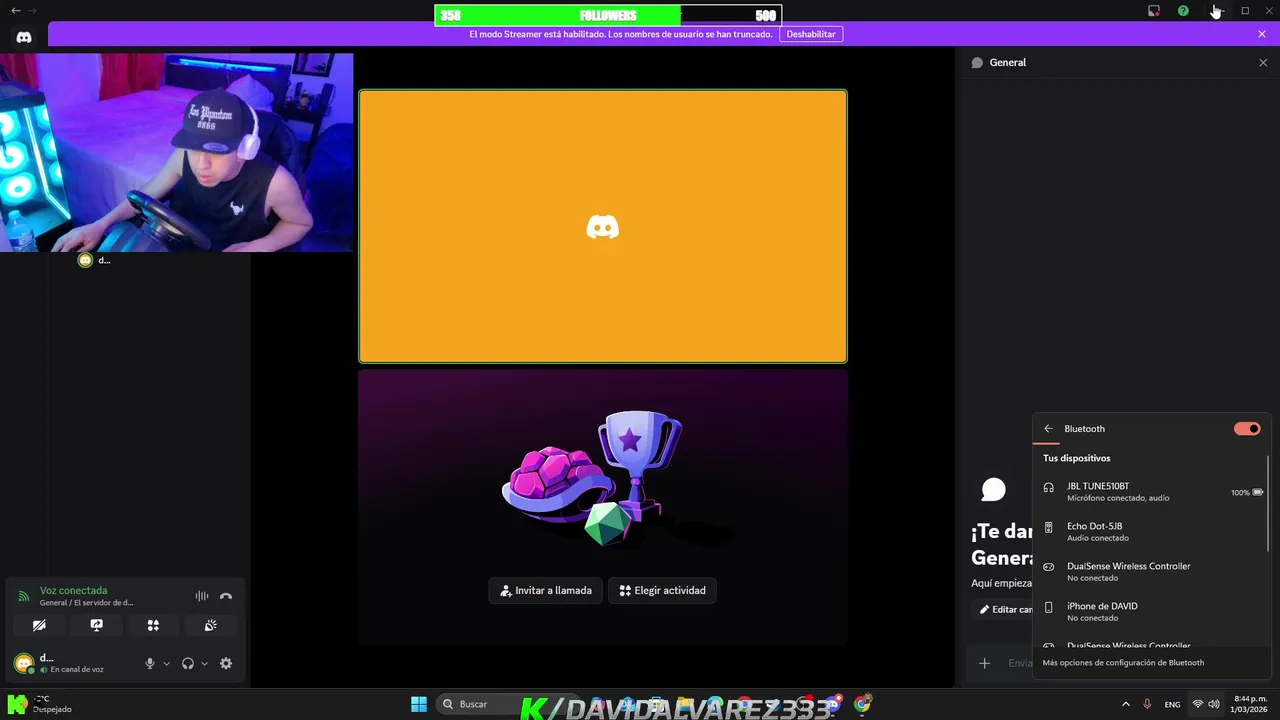Dismiss the purple Streamer mode banner
1280x720 pixels.
click(x=1262, y=34)
